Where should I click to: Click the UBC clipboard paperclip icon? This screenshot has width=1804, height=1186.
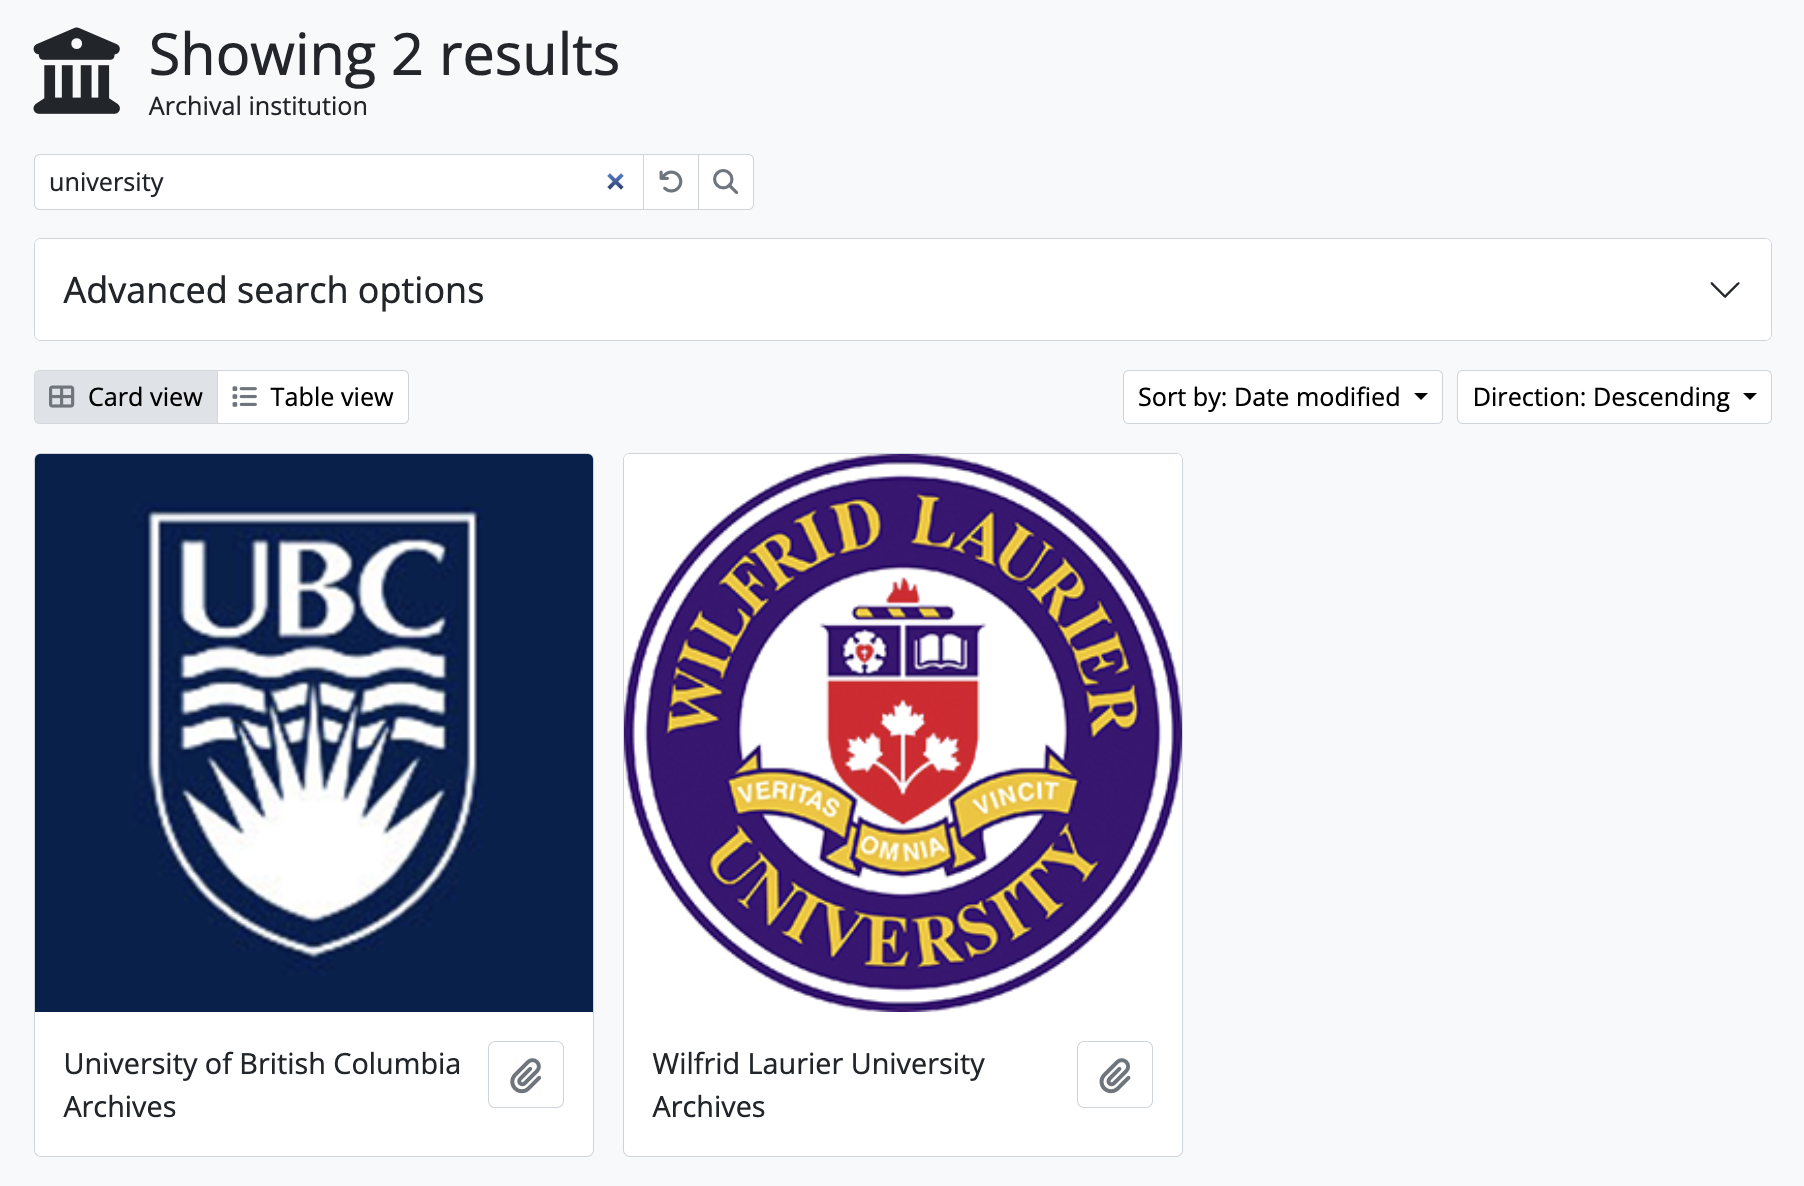click(x=526, y=1075)
